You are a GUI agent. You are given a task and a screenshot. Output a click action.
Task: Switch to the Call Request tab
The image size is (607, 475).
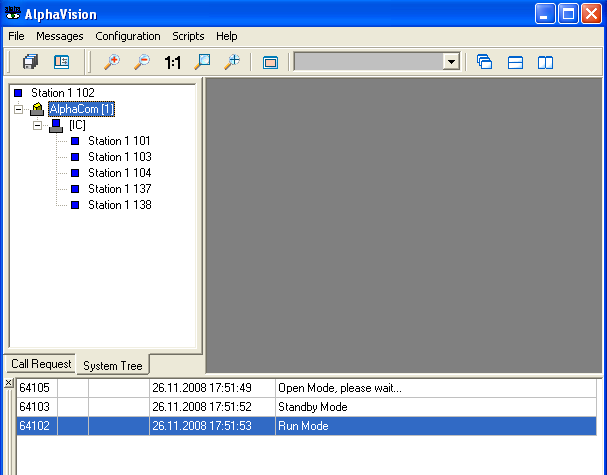point(41,364)
